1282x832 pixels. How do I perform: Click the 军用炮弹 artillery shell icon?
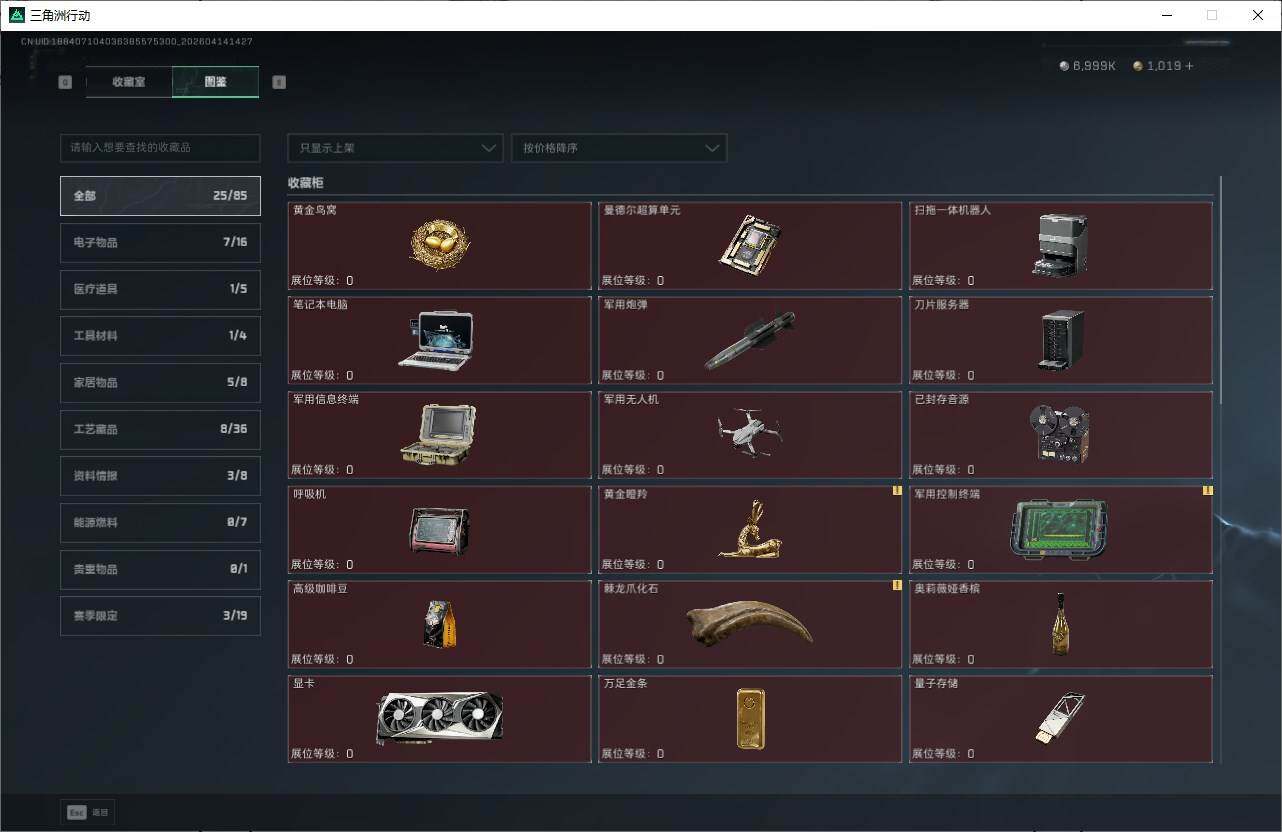(x=750, y=341)
